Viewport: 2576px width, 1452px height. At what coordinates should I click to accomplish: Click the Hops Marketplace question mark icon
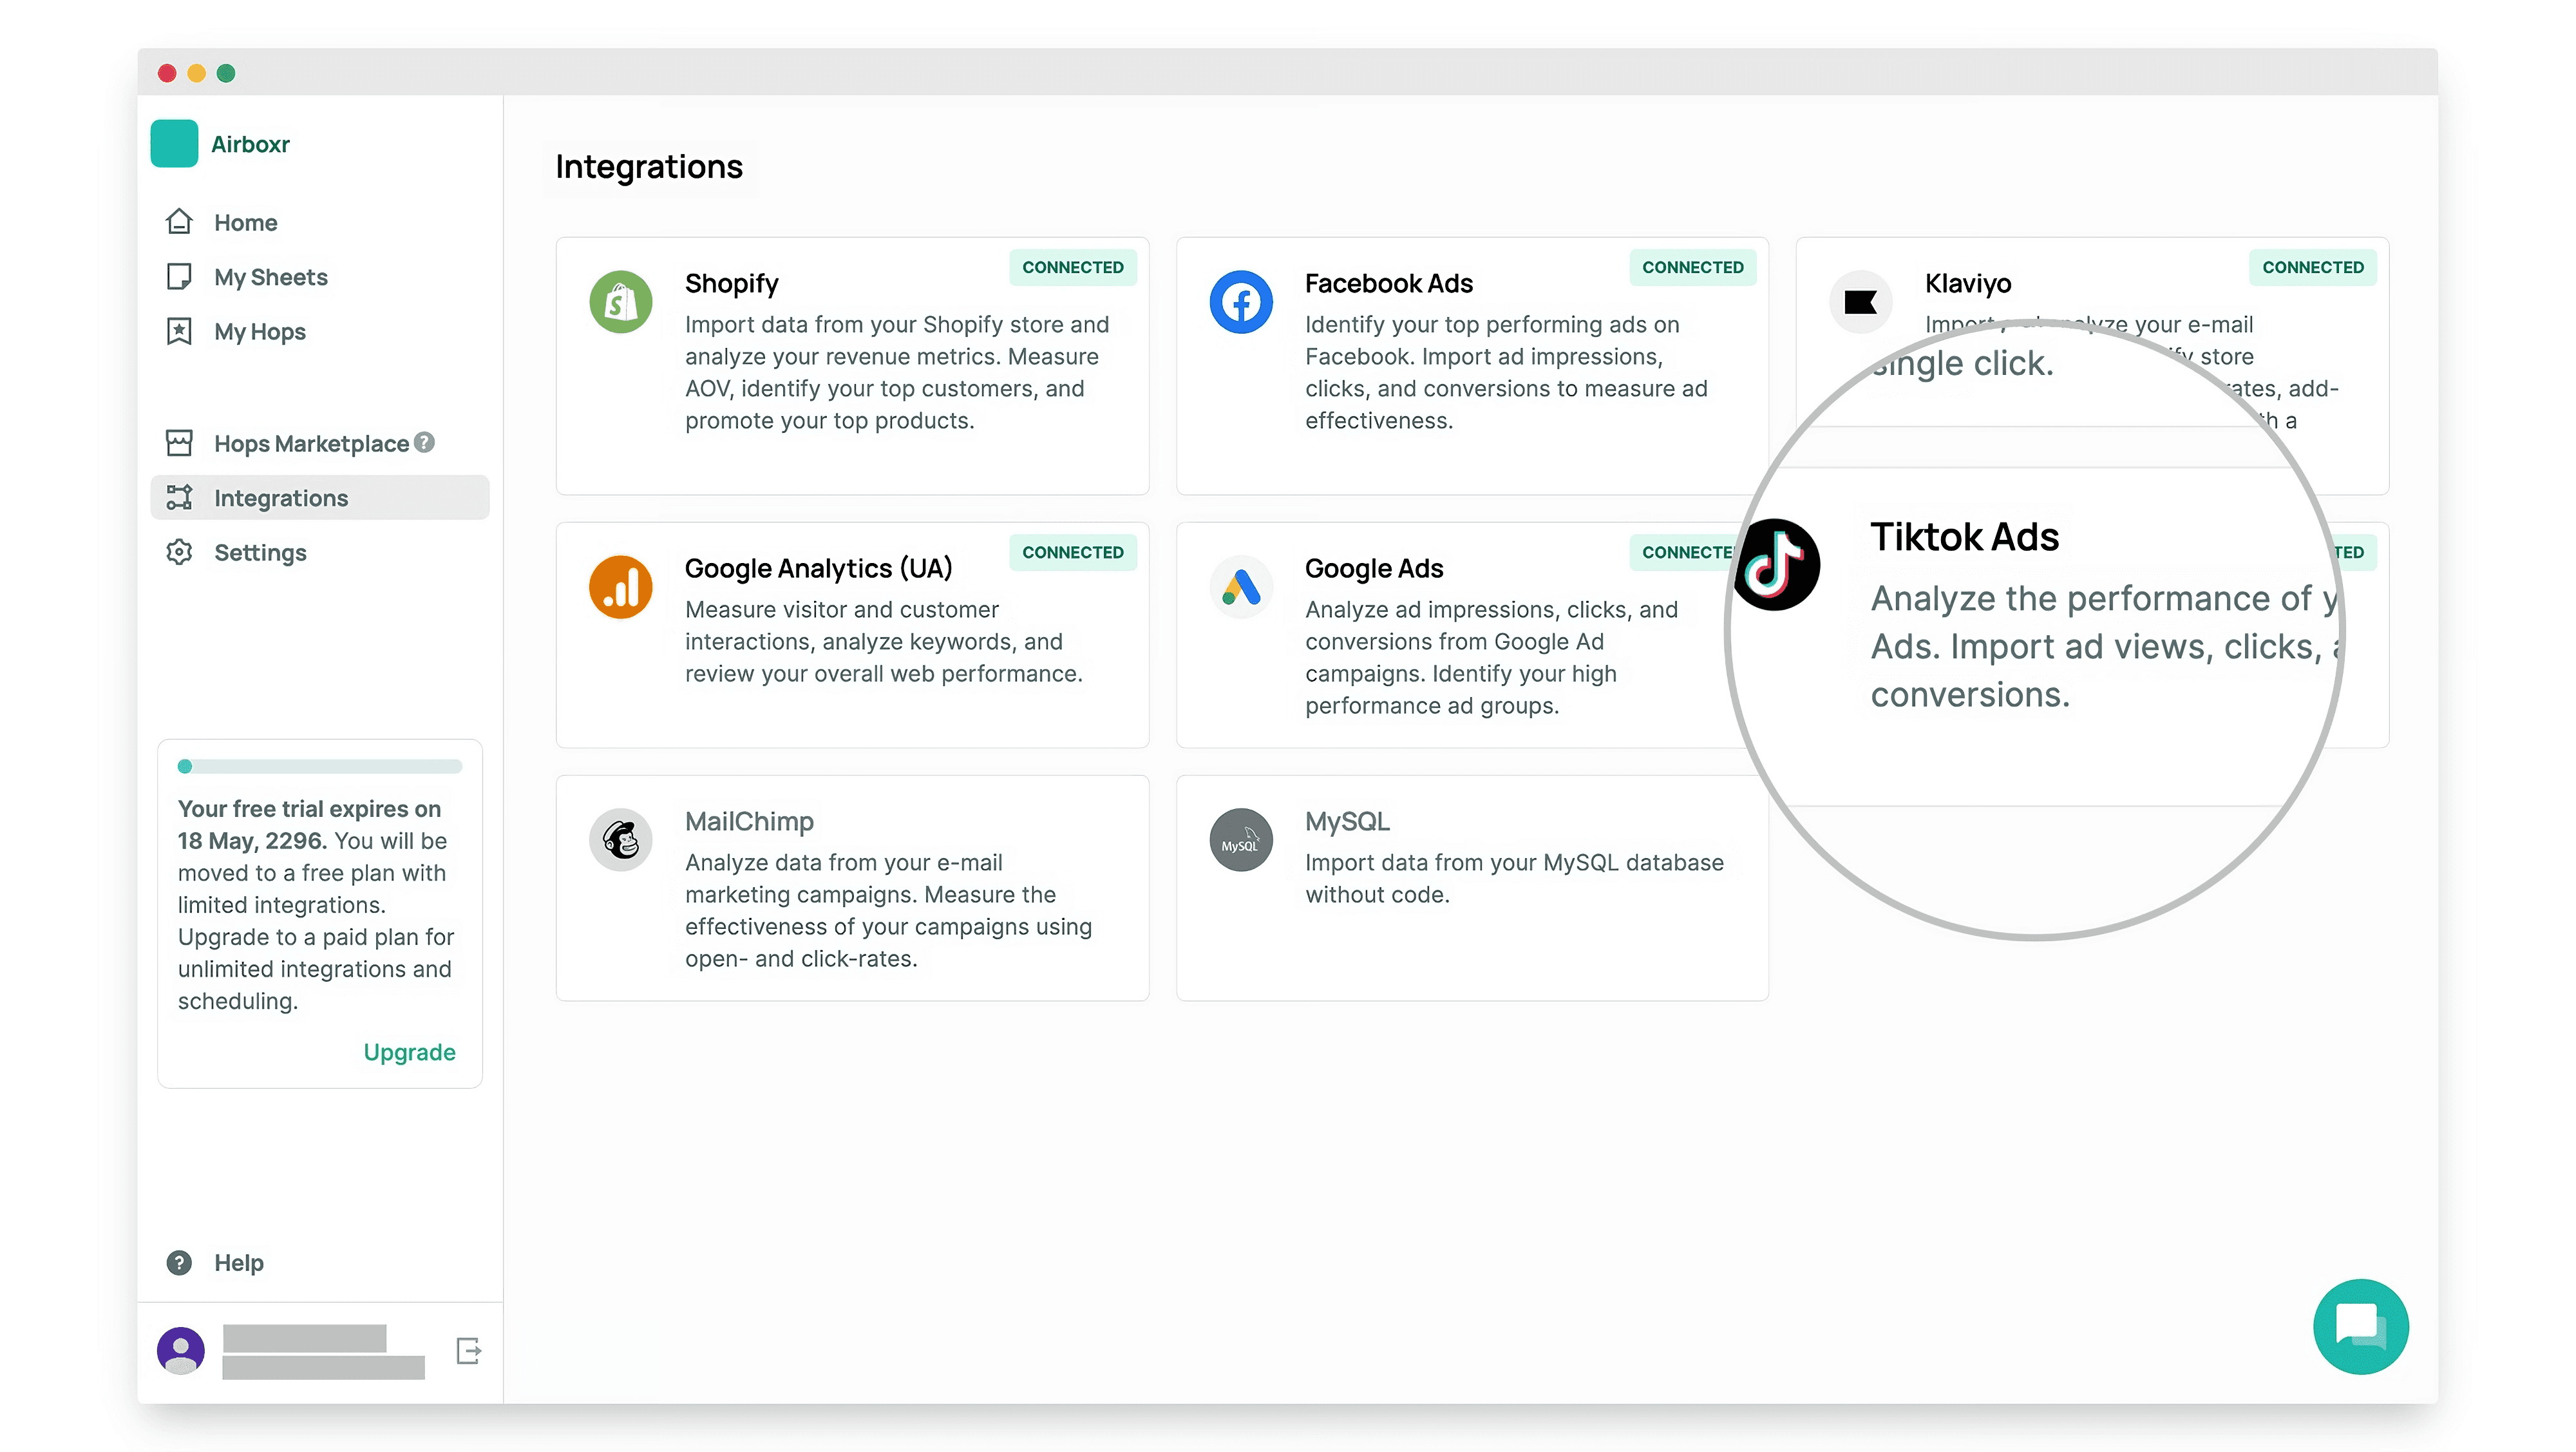[425, 442]
